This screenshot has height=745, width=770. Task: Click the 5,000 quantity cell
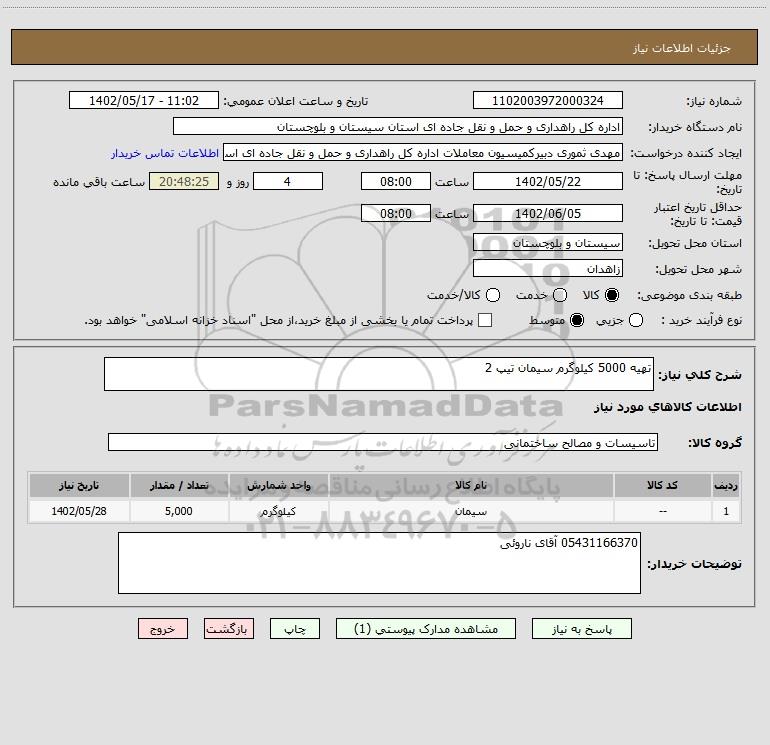coord(179,511)
